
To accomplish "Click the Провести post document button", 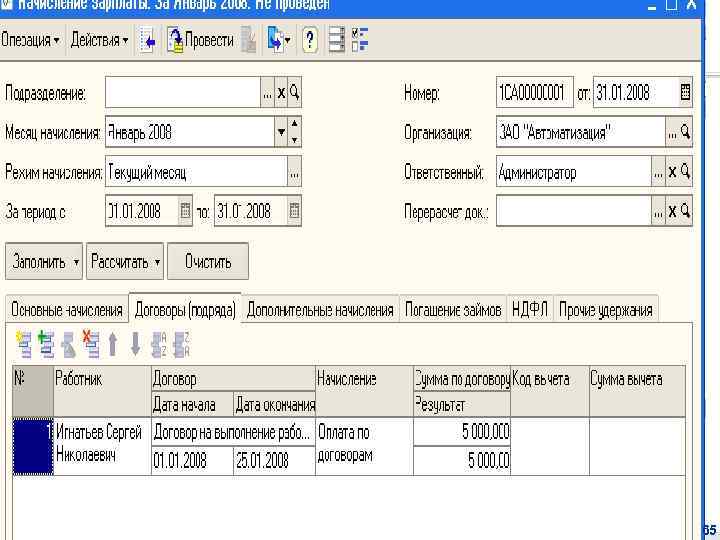I will (200, 40).
